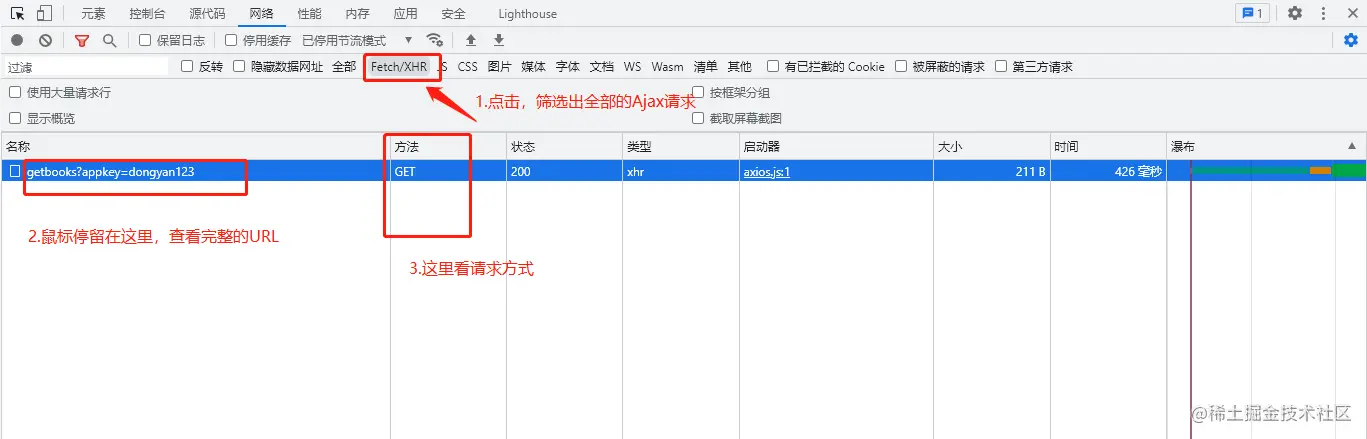
Task: Click the 426 毫秒 time cell
Action: [1108, 171]
